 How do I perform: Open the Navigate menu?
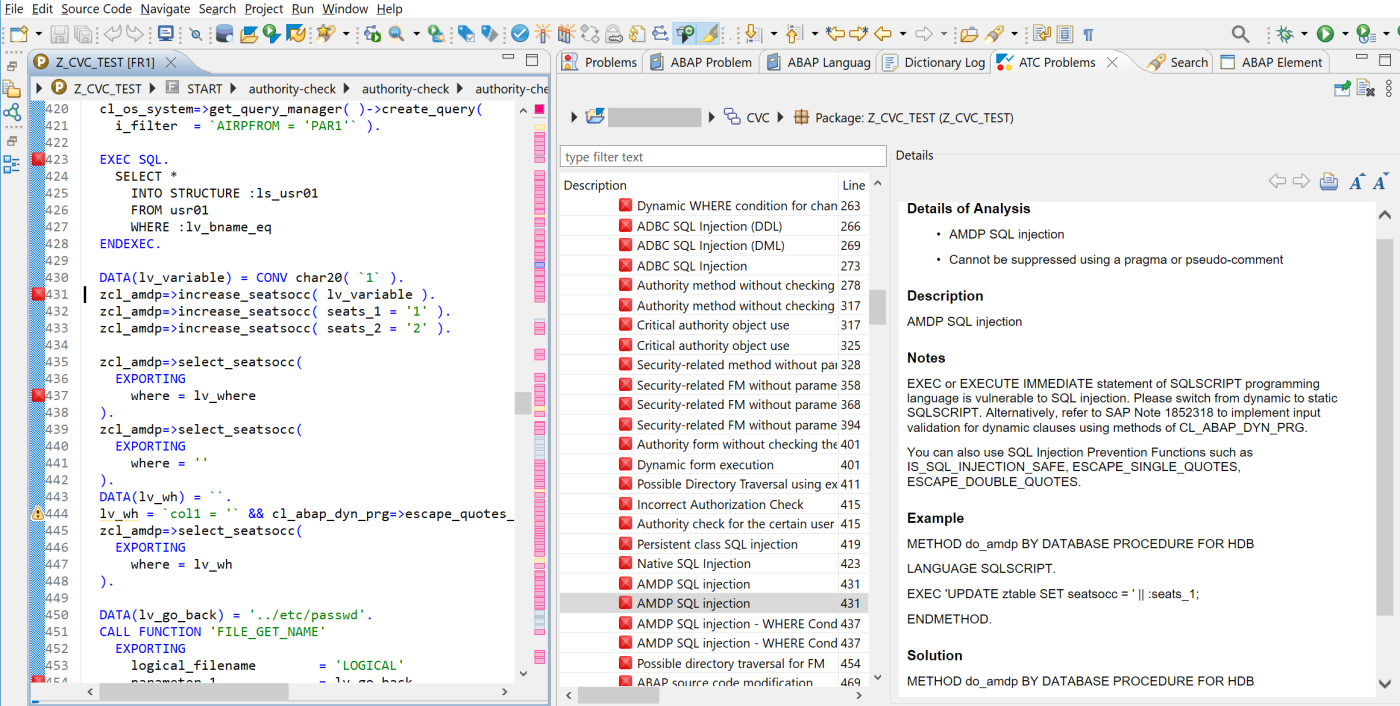165,9
